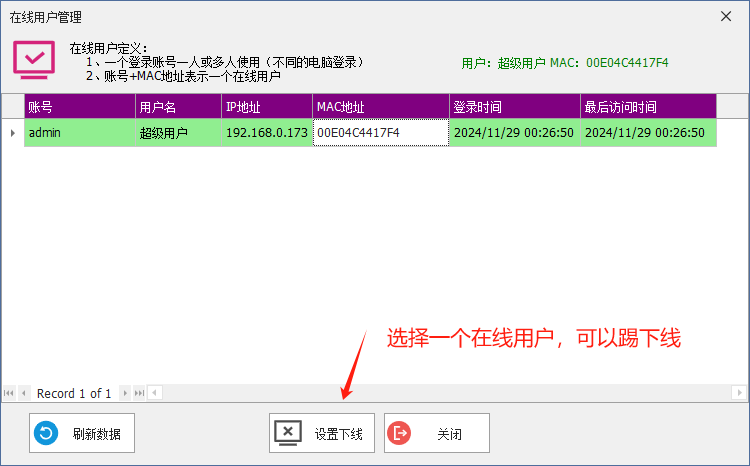Sort by MAC地址 column header
Viewport: 750px width, 466px height.
[381, 106]
